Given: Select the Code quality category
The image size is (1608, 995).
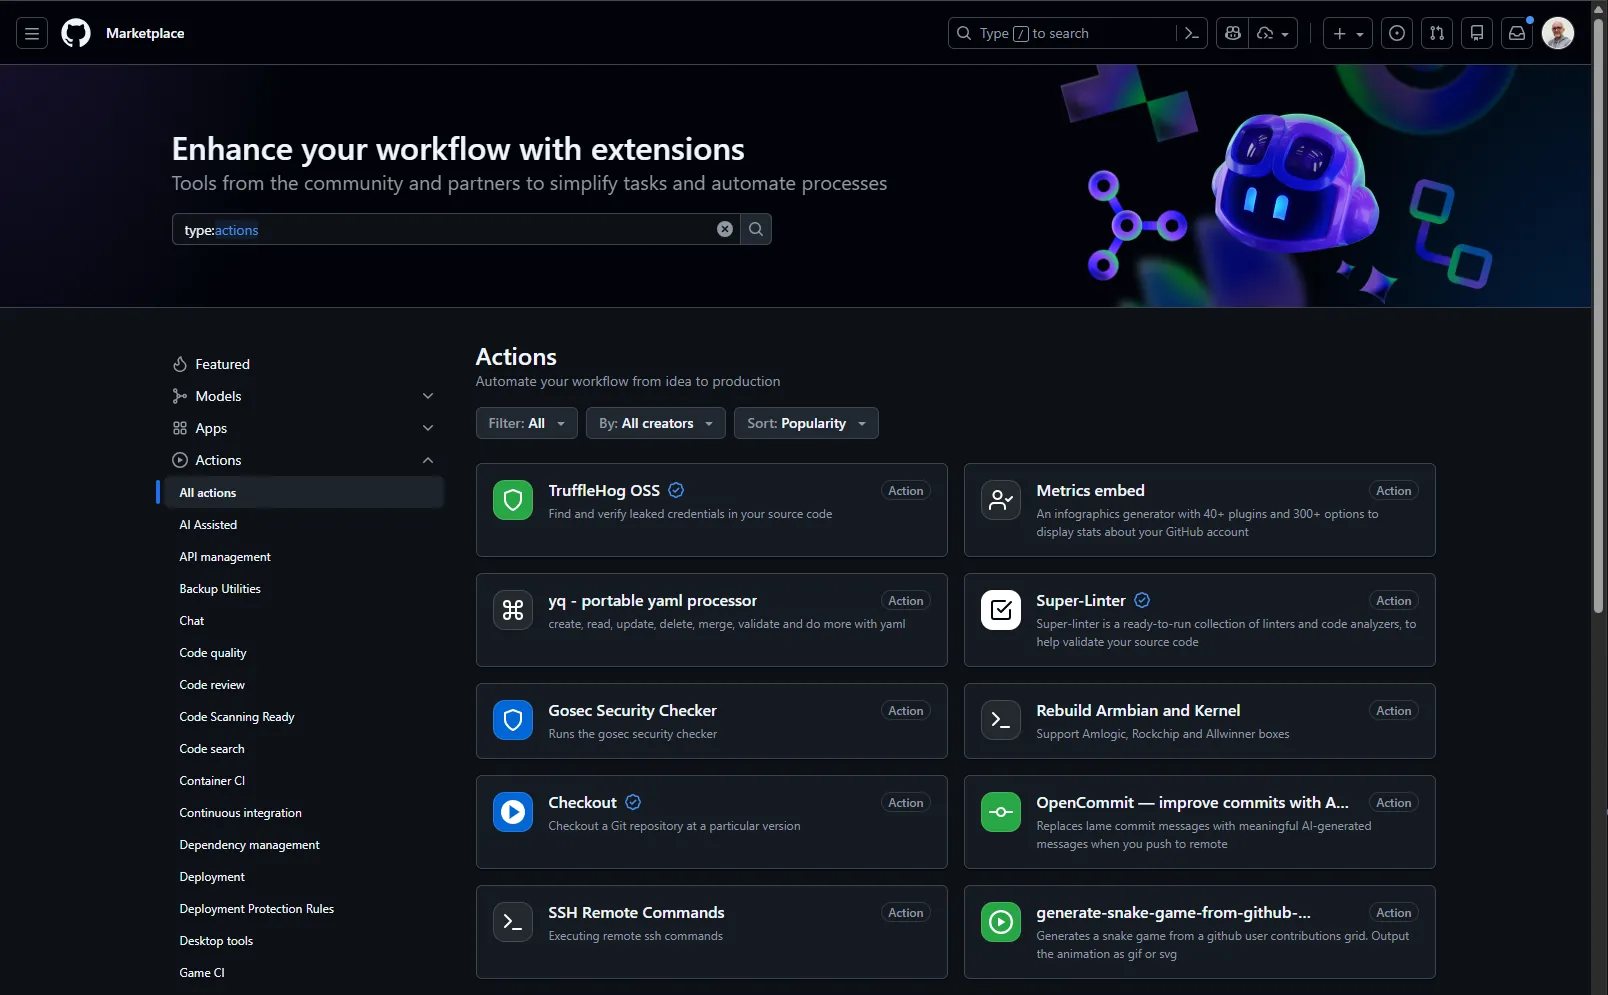Looking at the screenshot, I should [x=213, y=652].
